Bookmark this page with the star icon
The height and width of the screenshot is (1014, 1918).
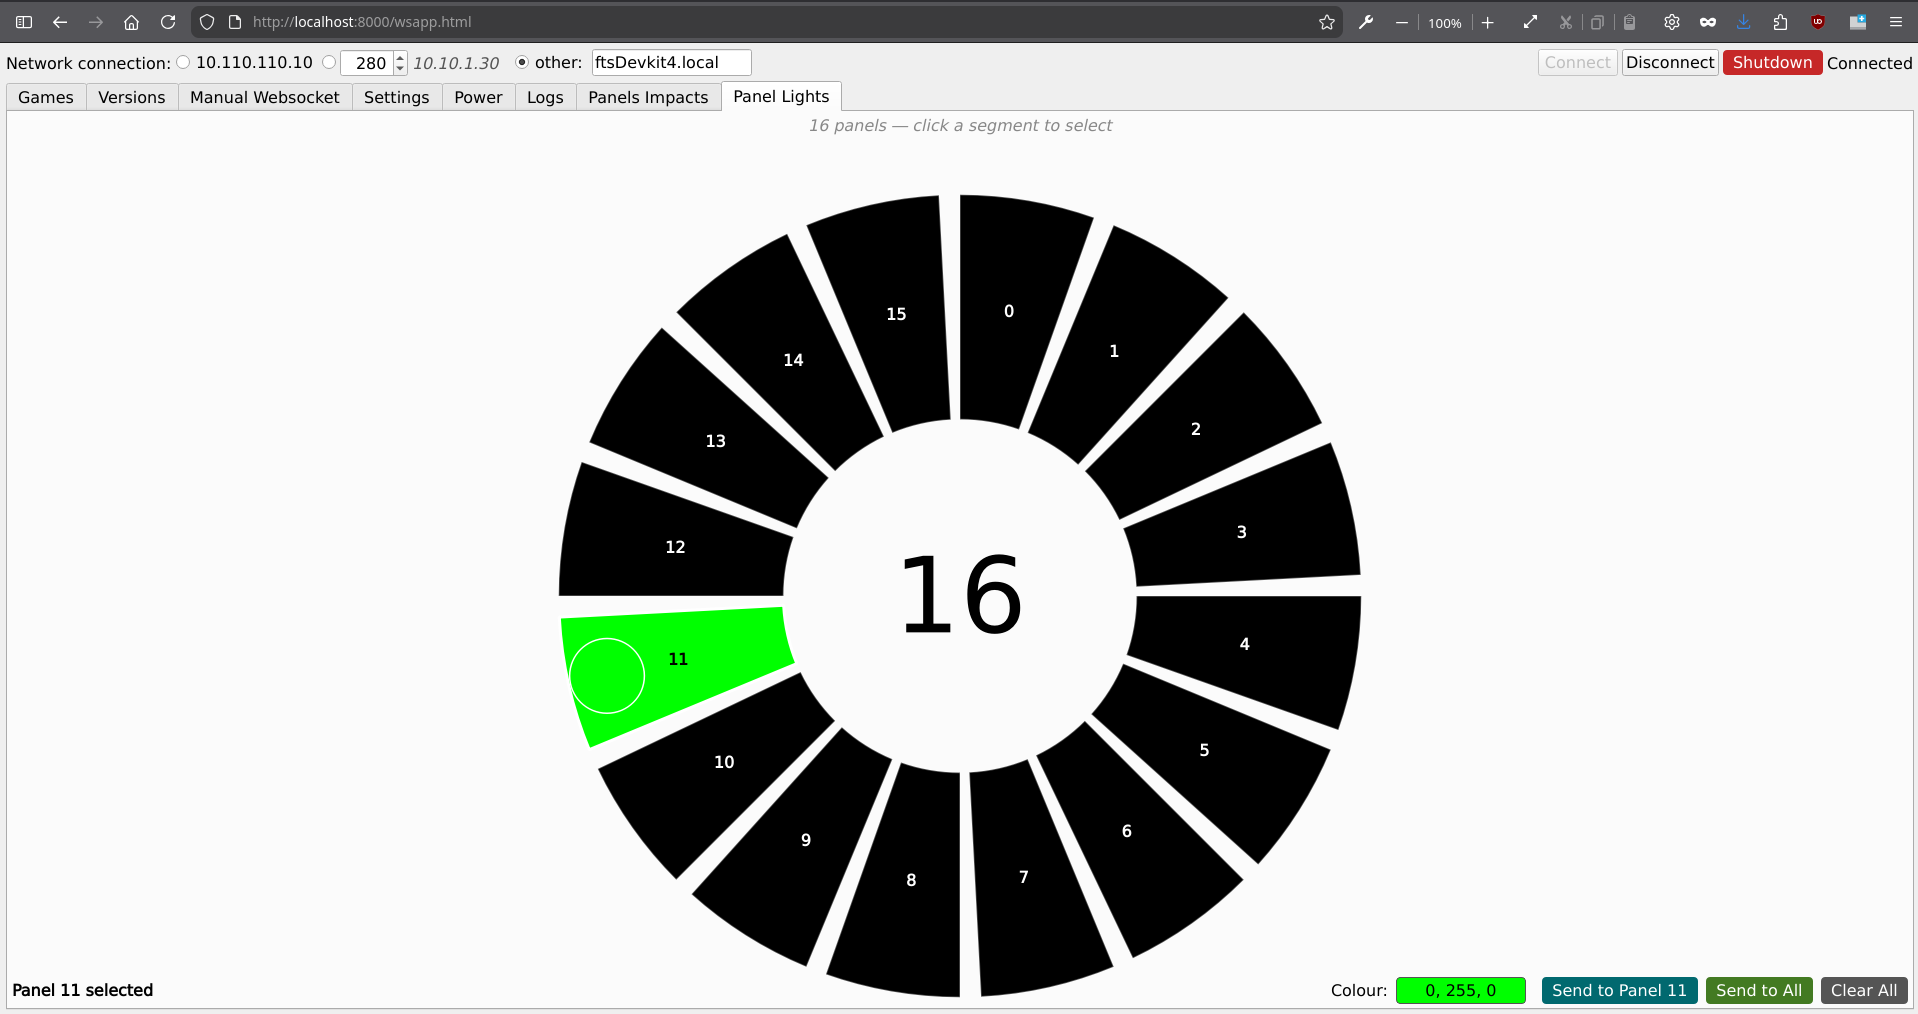tap(1327, 22)
